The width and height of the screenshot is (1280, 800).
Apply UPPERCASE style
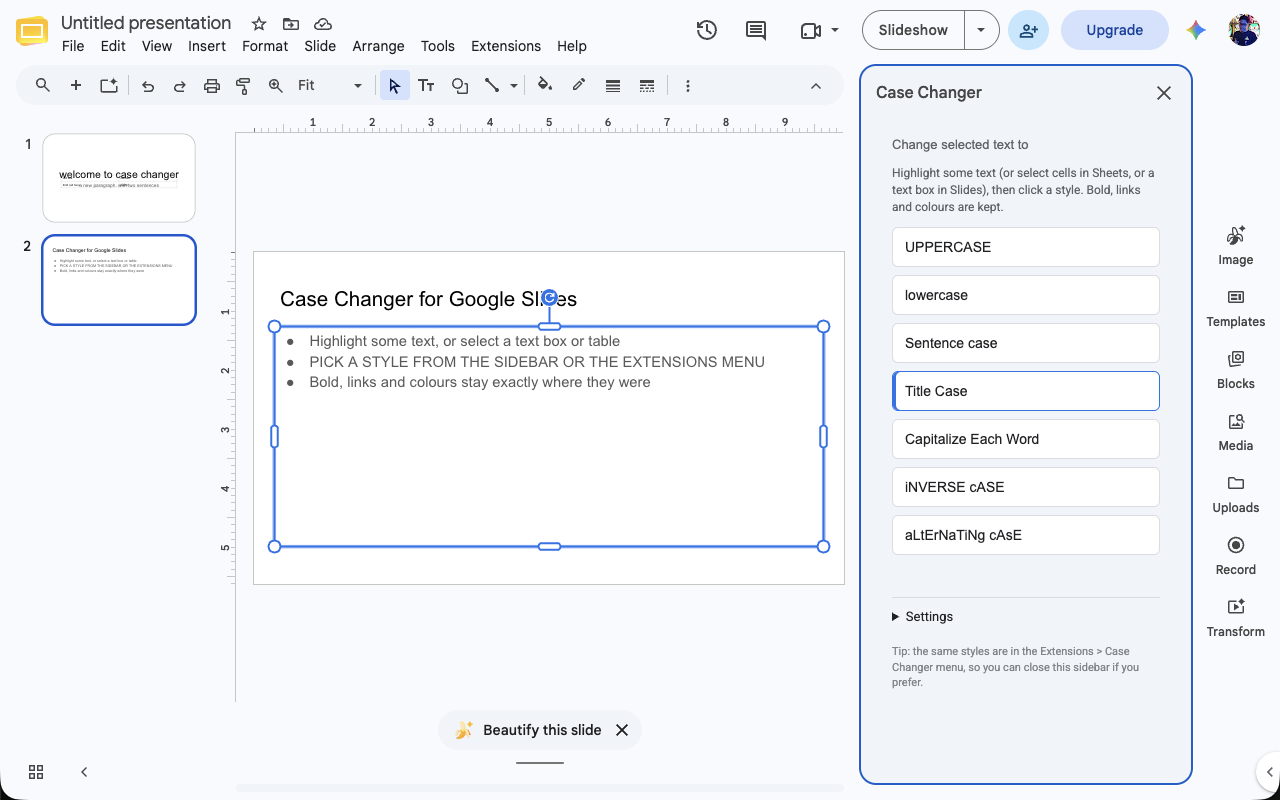click(x=1026, y=247)
